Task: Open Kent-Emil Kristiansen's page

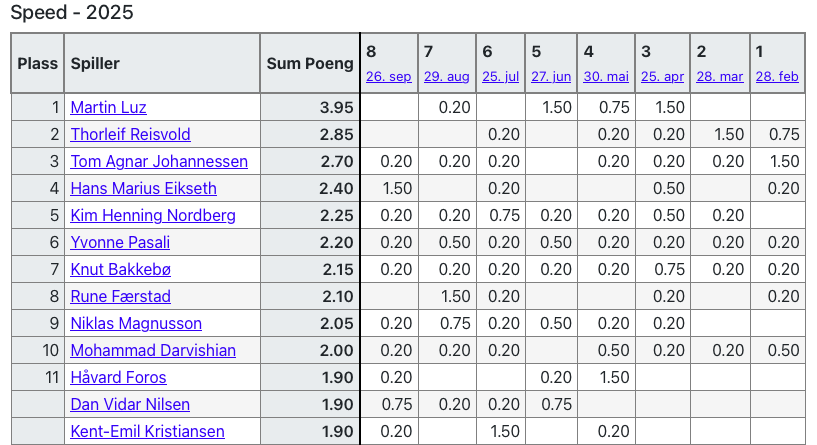Action: [147, 432]
